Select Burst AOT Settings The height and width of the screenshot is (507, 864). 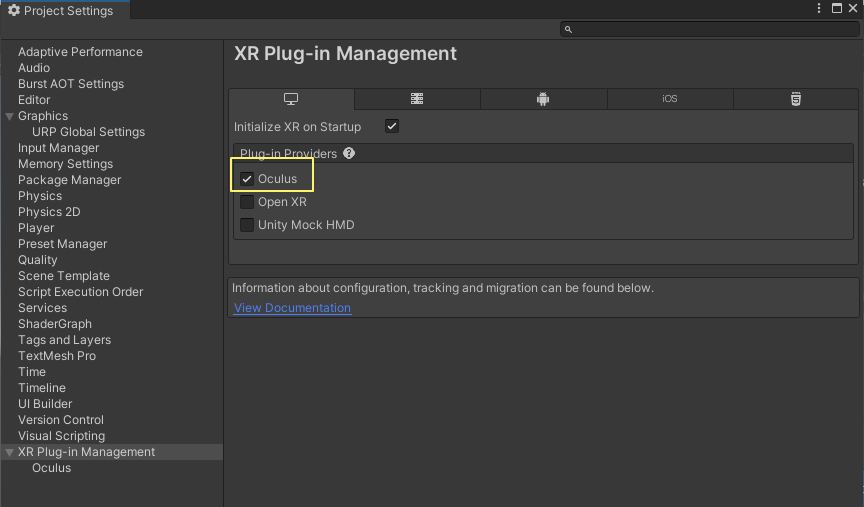[71, 84]
